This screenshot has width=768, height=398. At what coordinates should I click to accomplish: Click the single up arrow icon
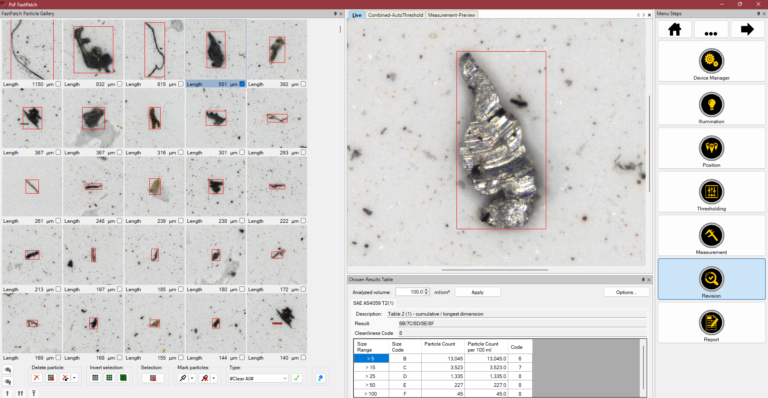point(7,393)
